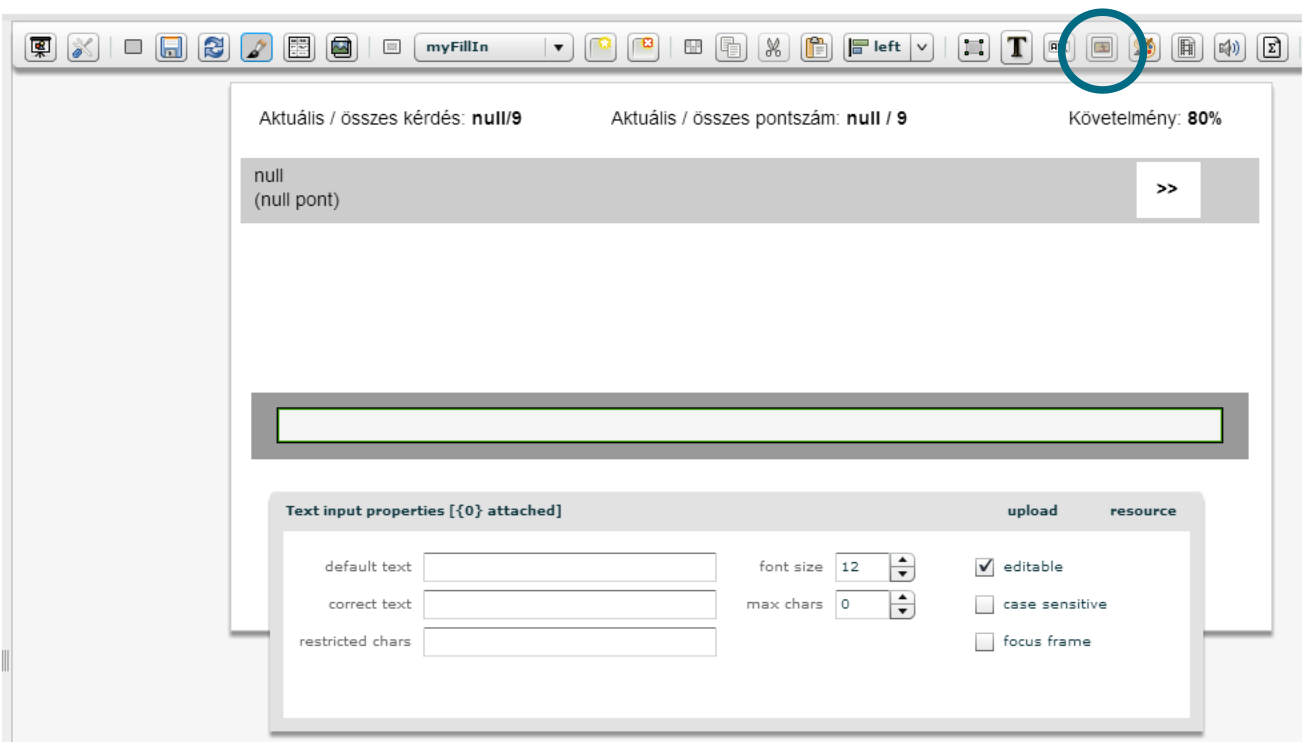Click the restricted chars input field
Image resolution: width=1304 pixels, height=745 pixels.
pos(569,642)
